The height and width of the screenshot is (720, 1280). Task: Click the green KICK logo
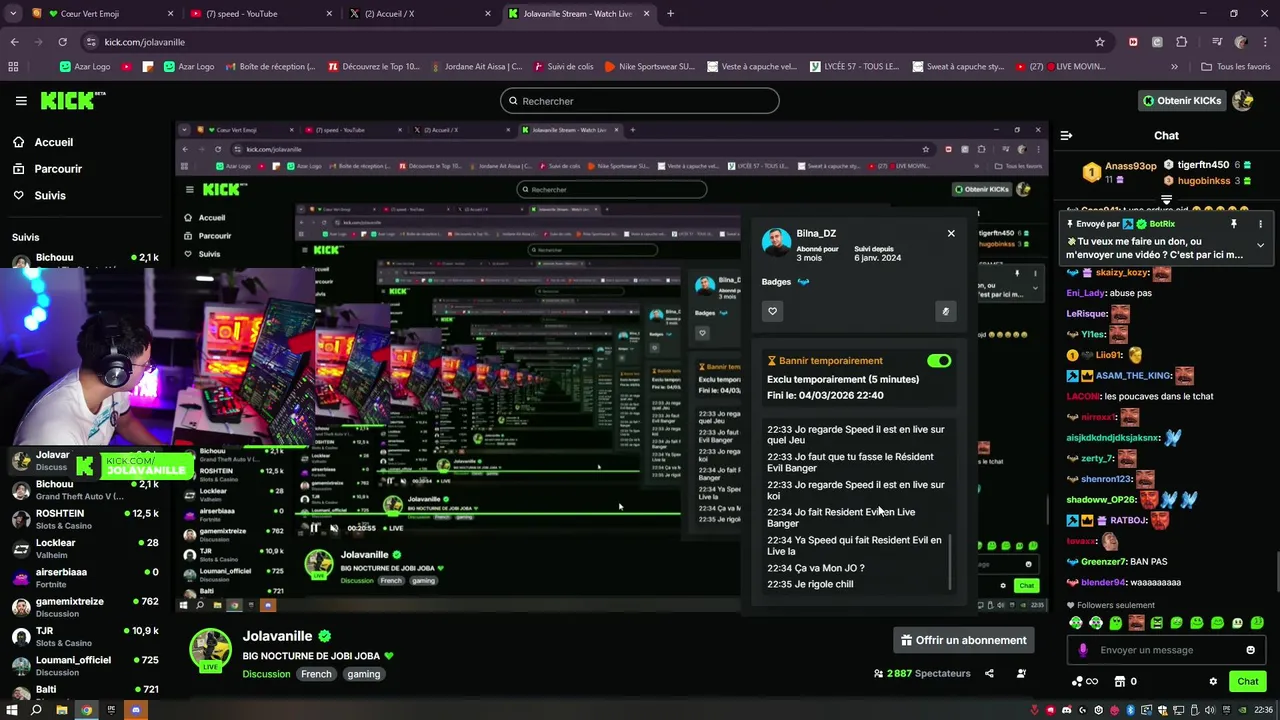point(73,100)
